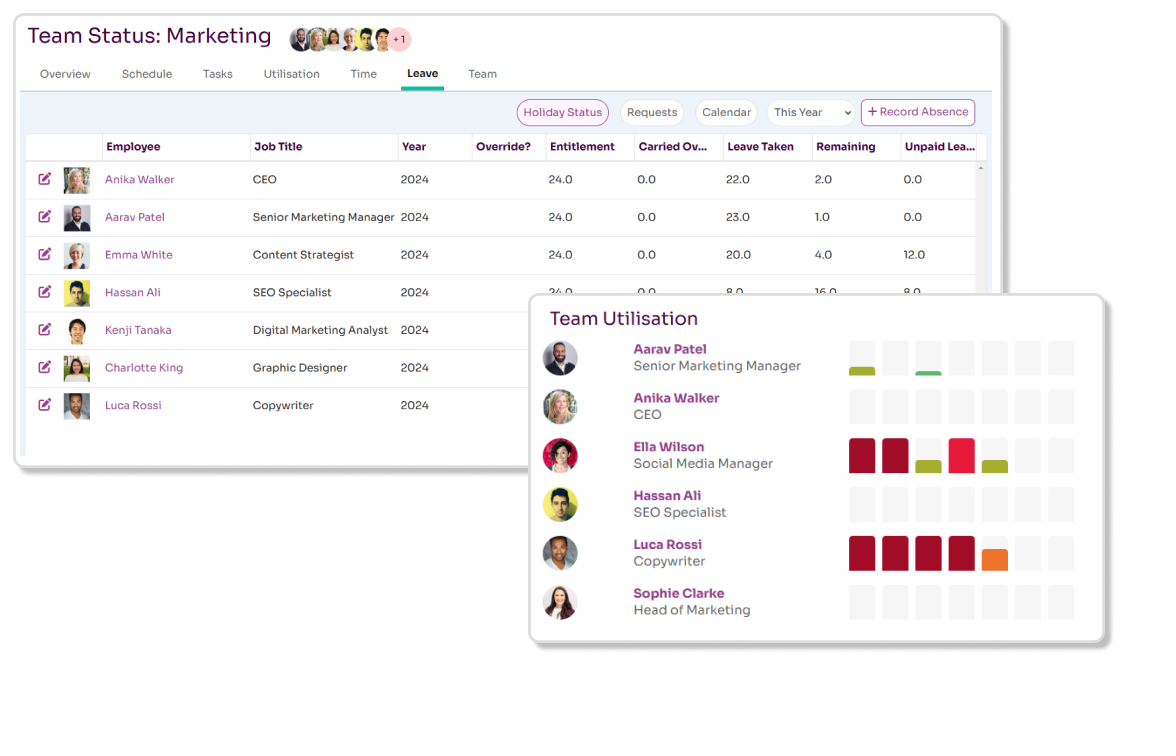Edit Luca Rossi's leave record
Screen dimensions: 1176x756
pos(44,405)
